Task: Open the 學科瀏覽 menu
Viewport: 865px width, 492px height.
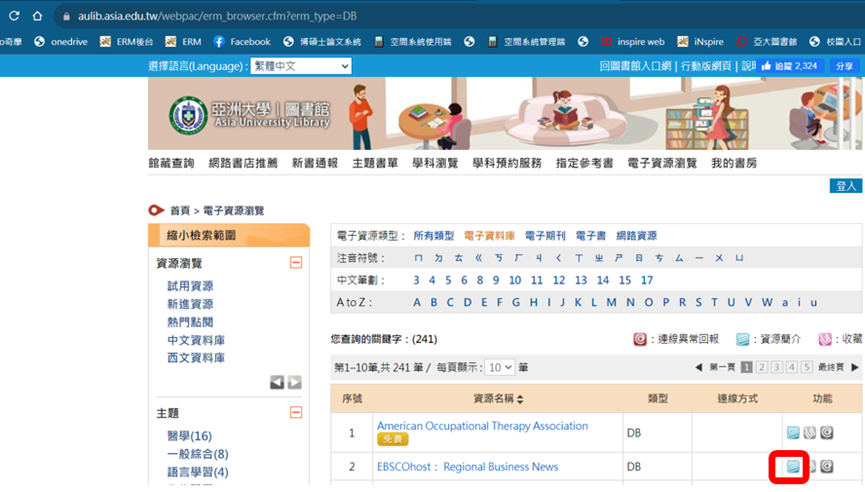Action: pos(435,163)
